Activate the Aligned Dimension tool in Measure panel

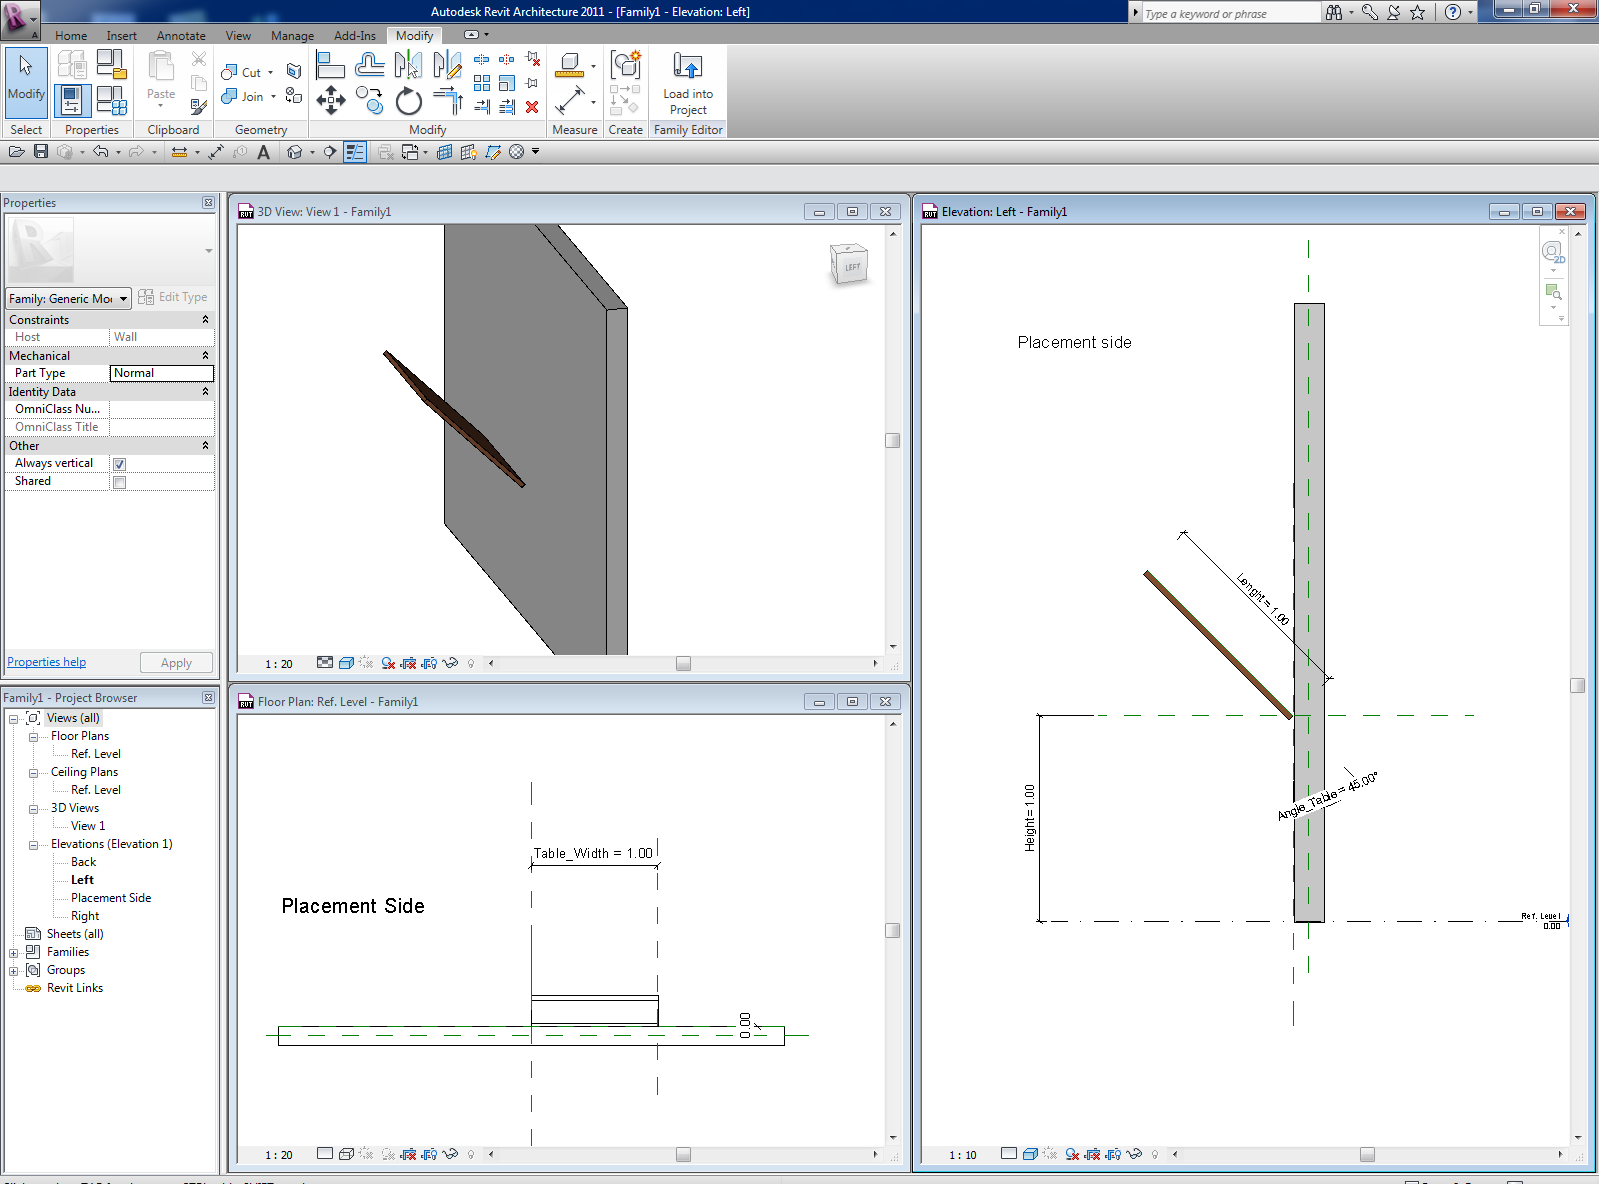point(569,100)
